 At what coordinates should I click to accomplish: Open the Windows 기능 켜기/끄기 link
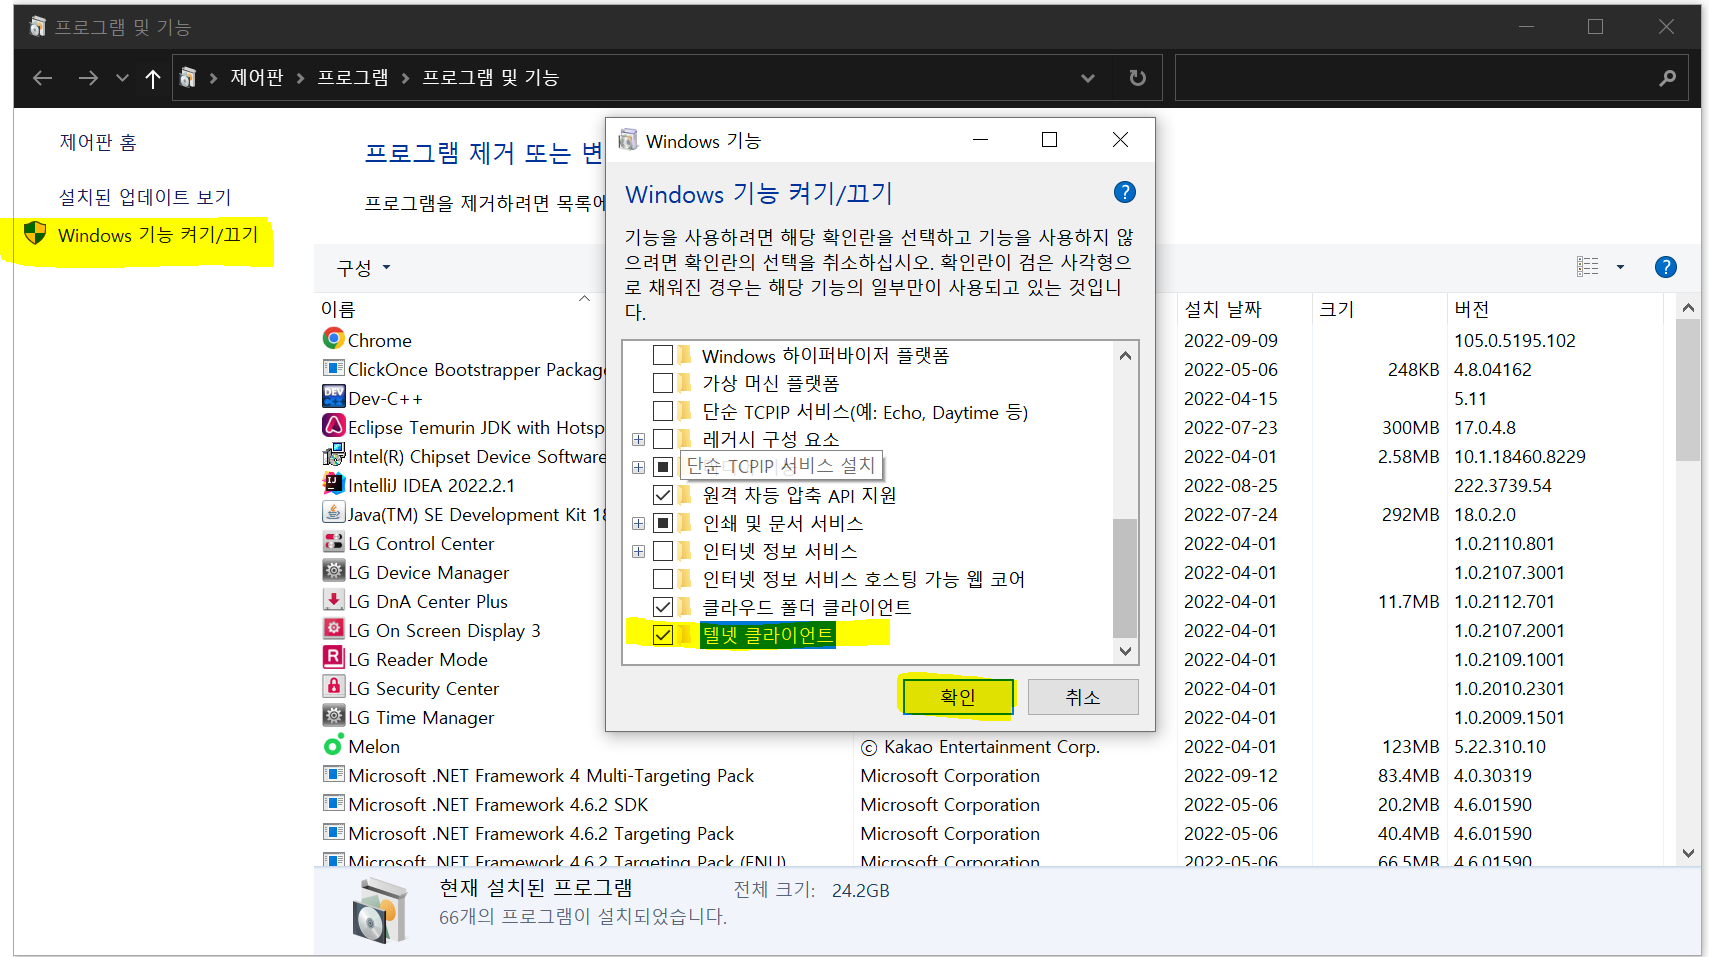[158, 235]
